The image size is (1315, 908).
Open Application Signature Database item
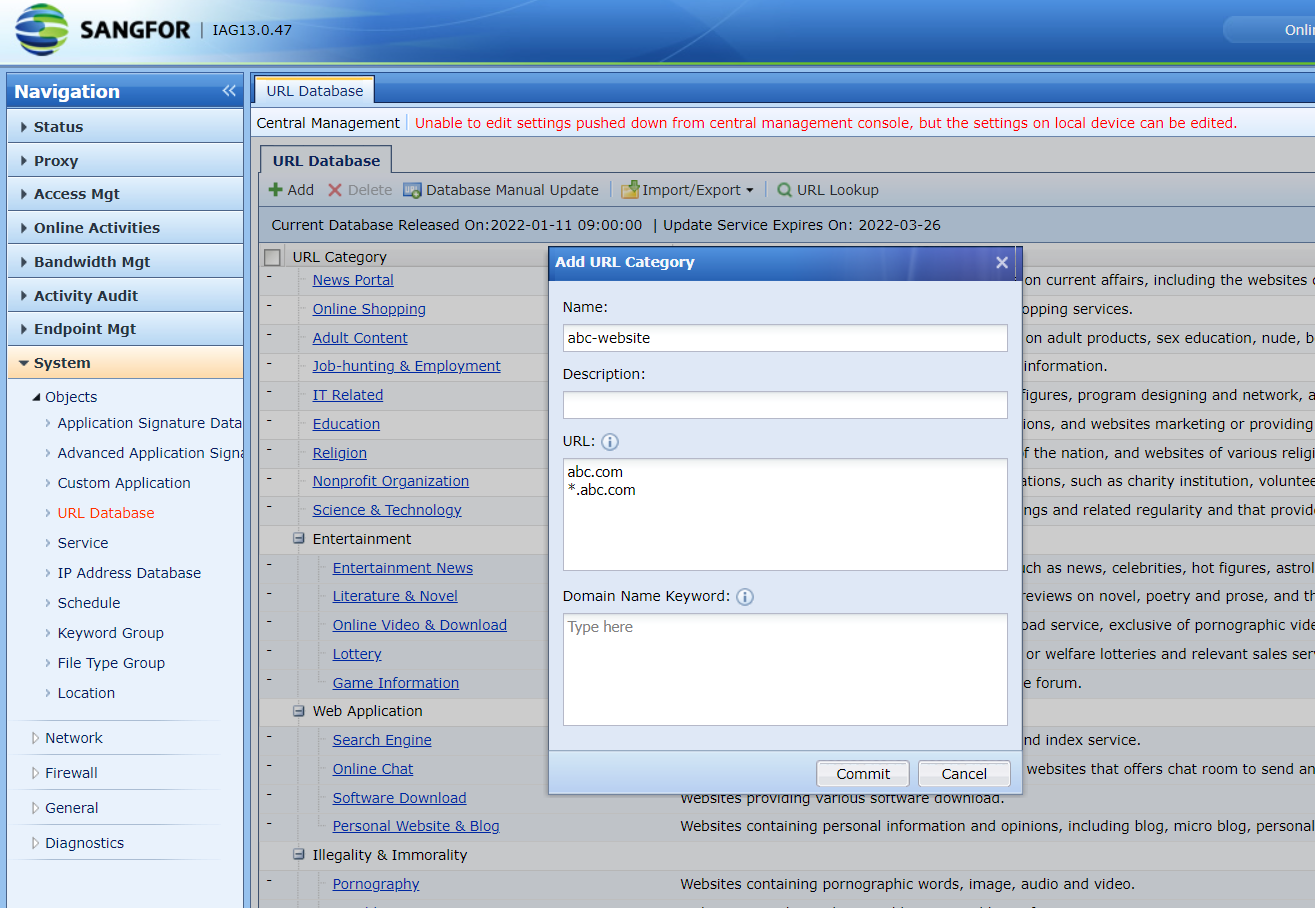[150, 423]
